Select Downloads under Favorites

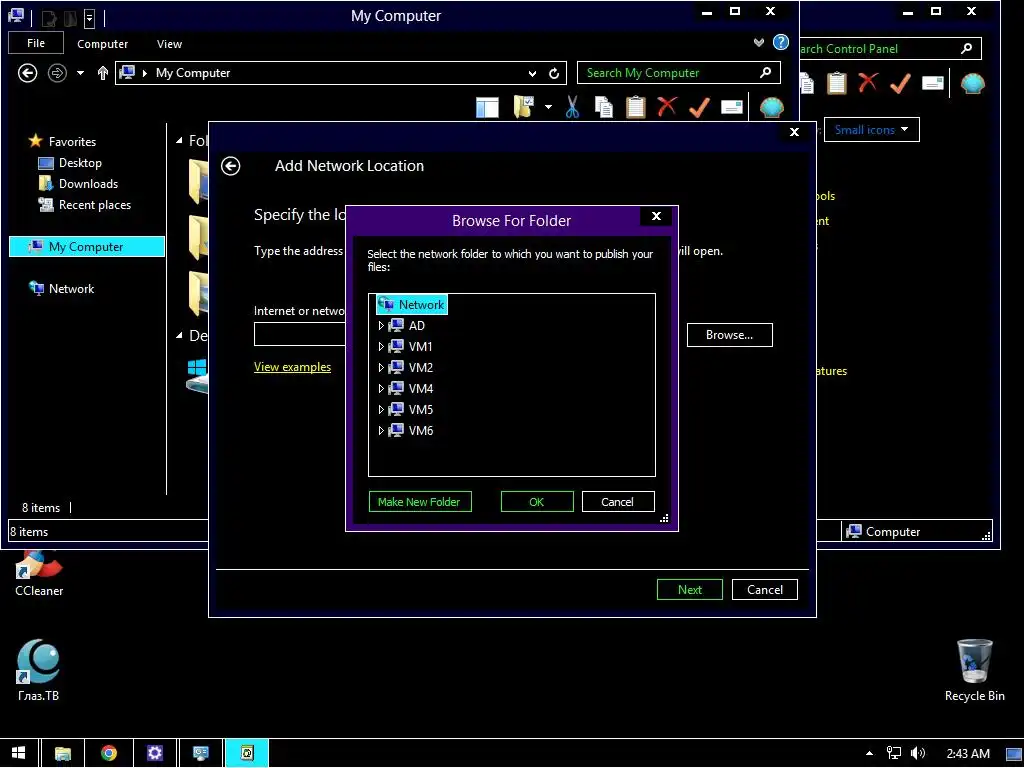pos(88,184)
